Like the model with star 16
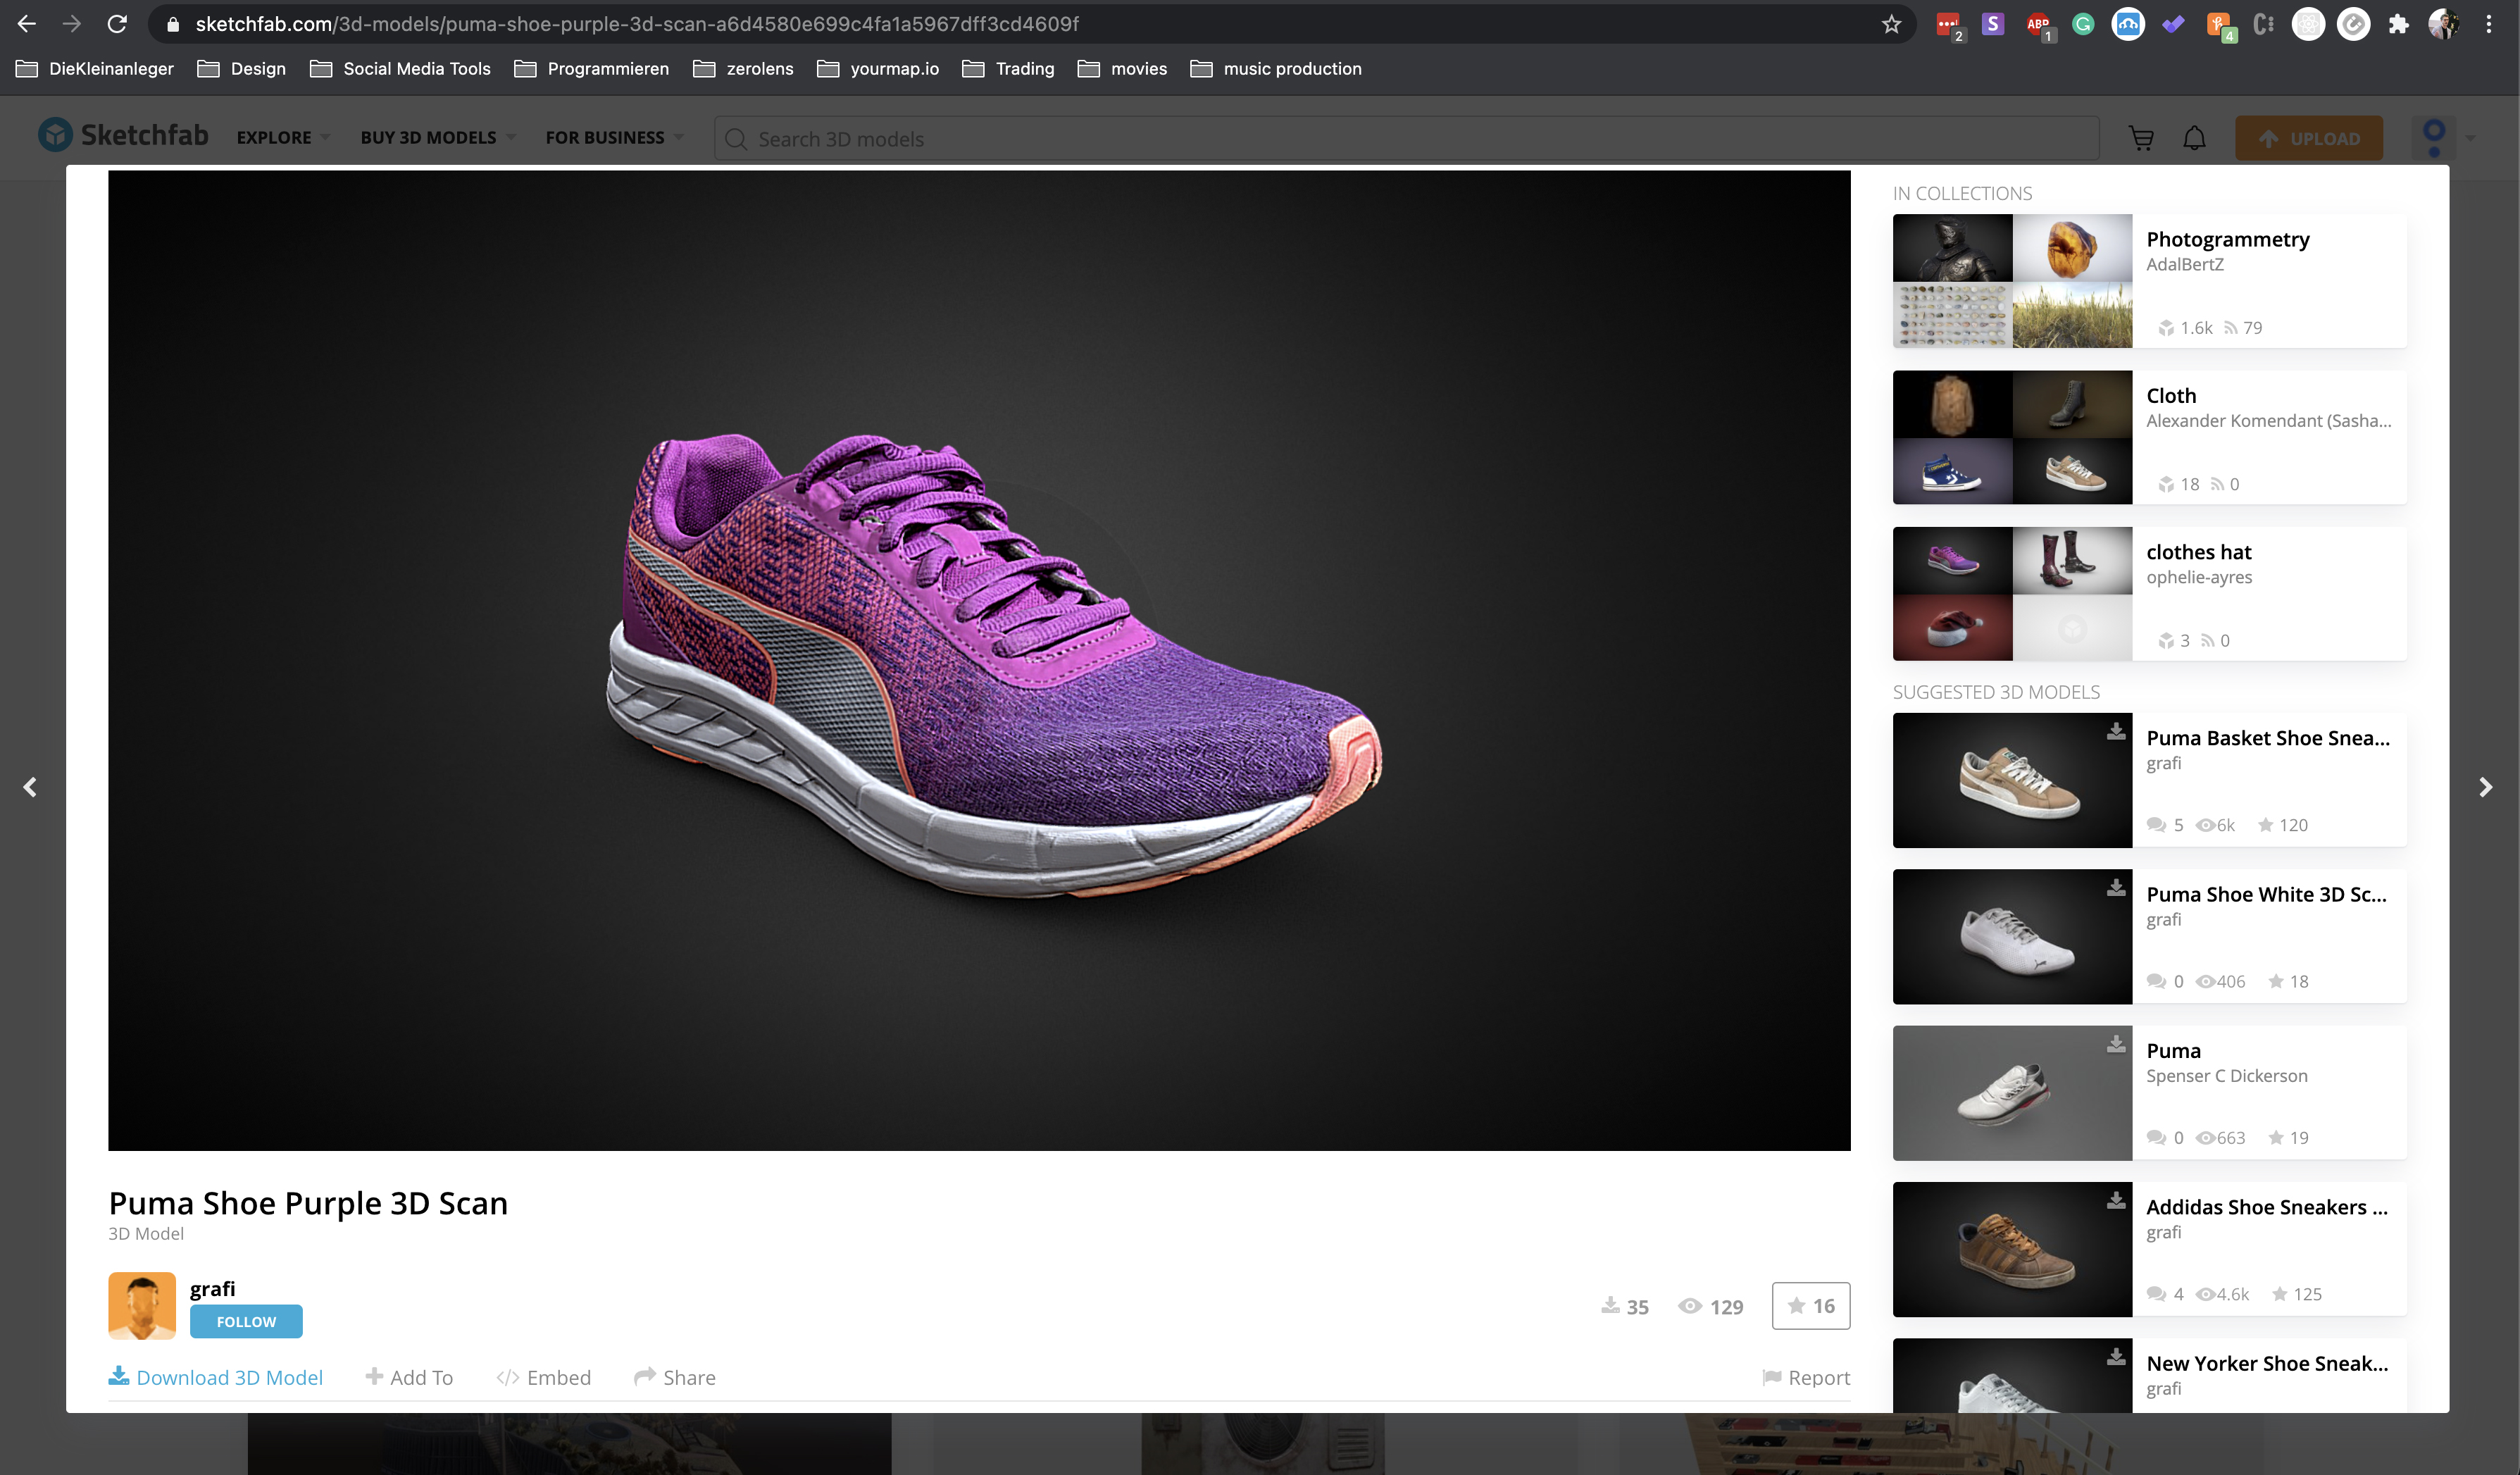 [x=1810, y=1305]
